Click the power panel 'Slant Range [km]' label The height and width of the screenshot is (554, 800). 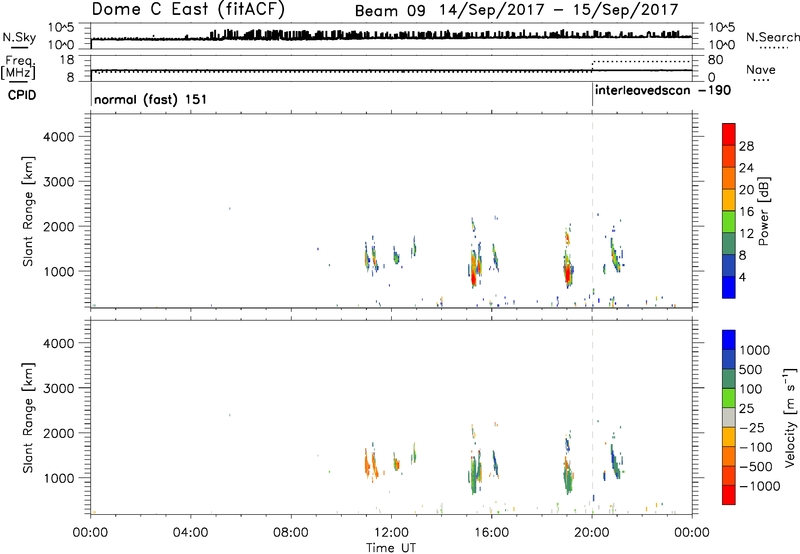point(28,211)
